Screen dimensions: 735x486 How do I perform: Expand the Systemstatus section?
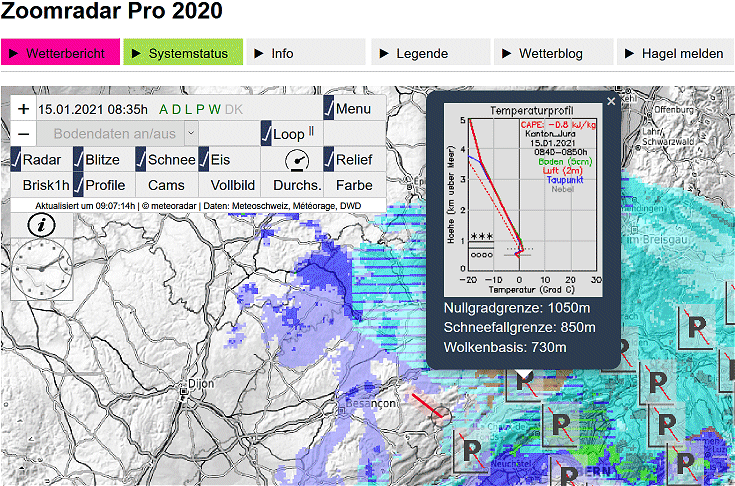pos(184,53)
